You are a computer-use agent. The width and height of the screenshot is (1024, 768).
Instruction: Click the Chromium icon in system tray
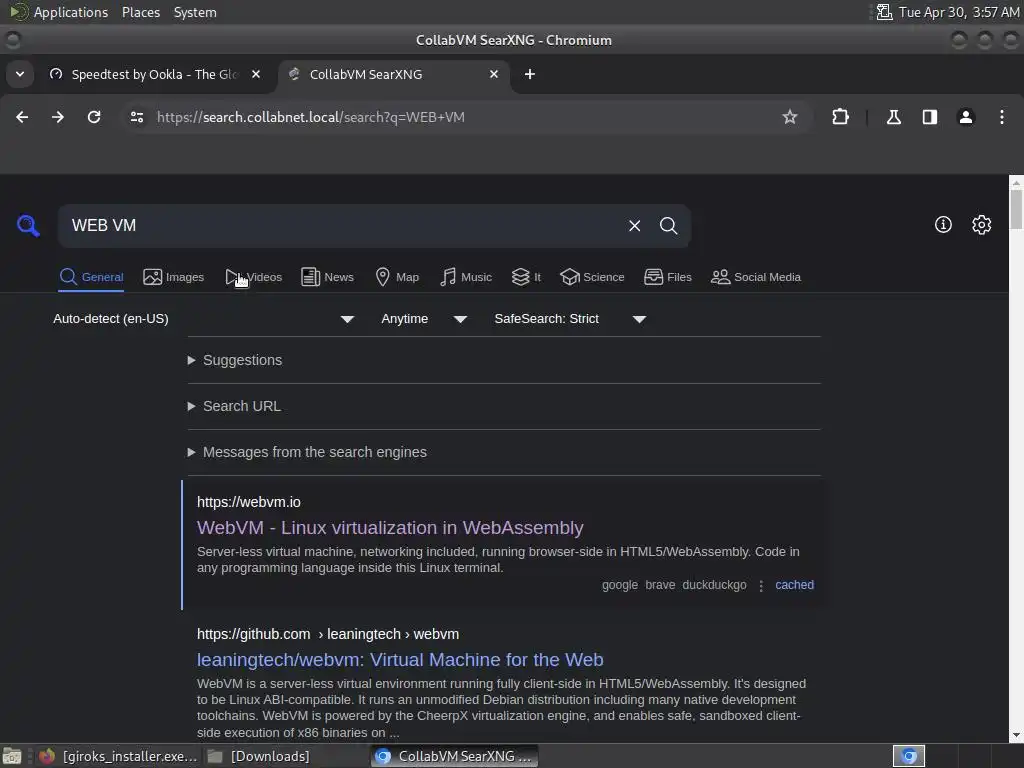[x=908, y=756]
